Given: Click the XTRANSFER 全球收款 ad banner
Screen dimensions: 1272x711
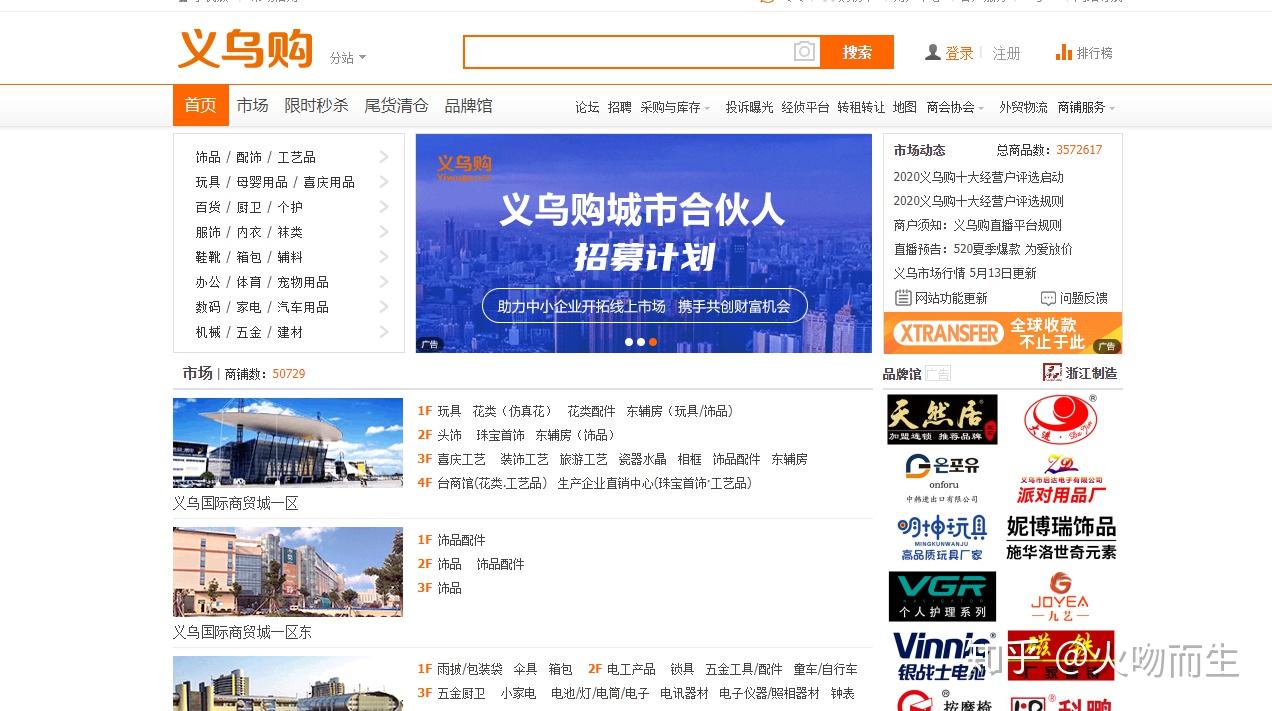Looking at the screenshot, I should tap(1002, 333).
